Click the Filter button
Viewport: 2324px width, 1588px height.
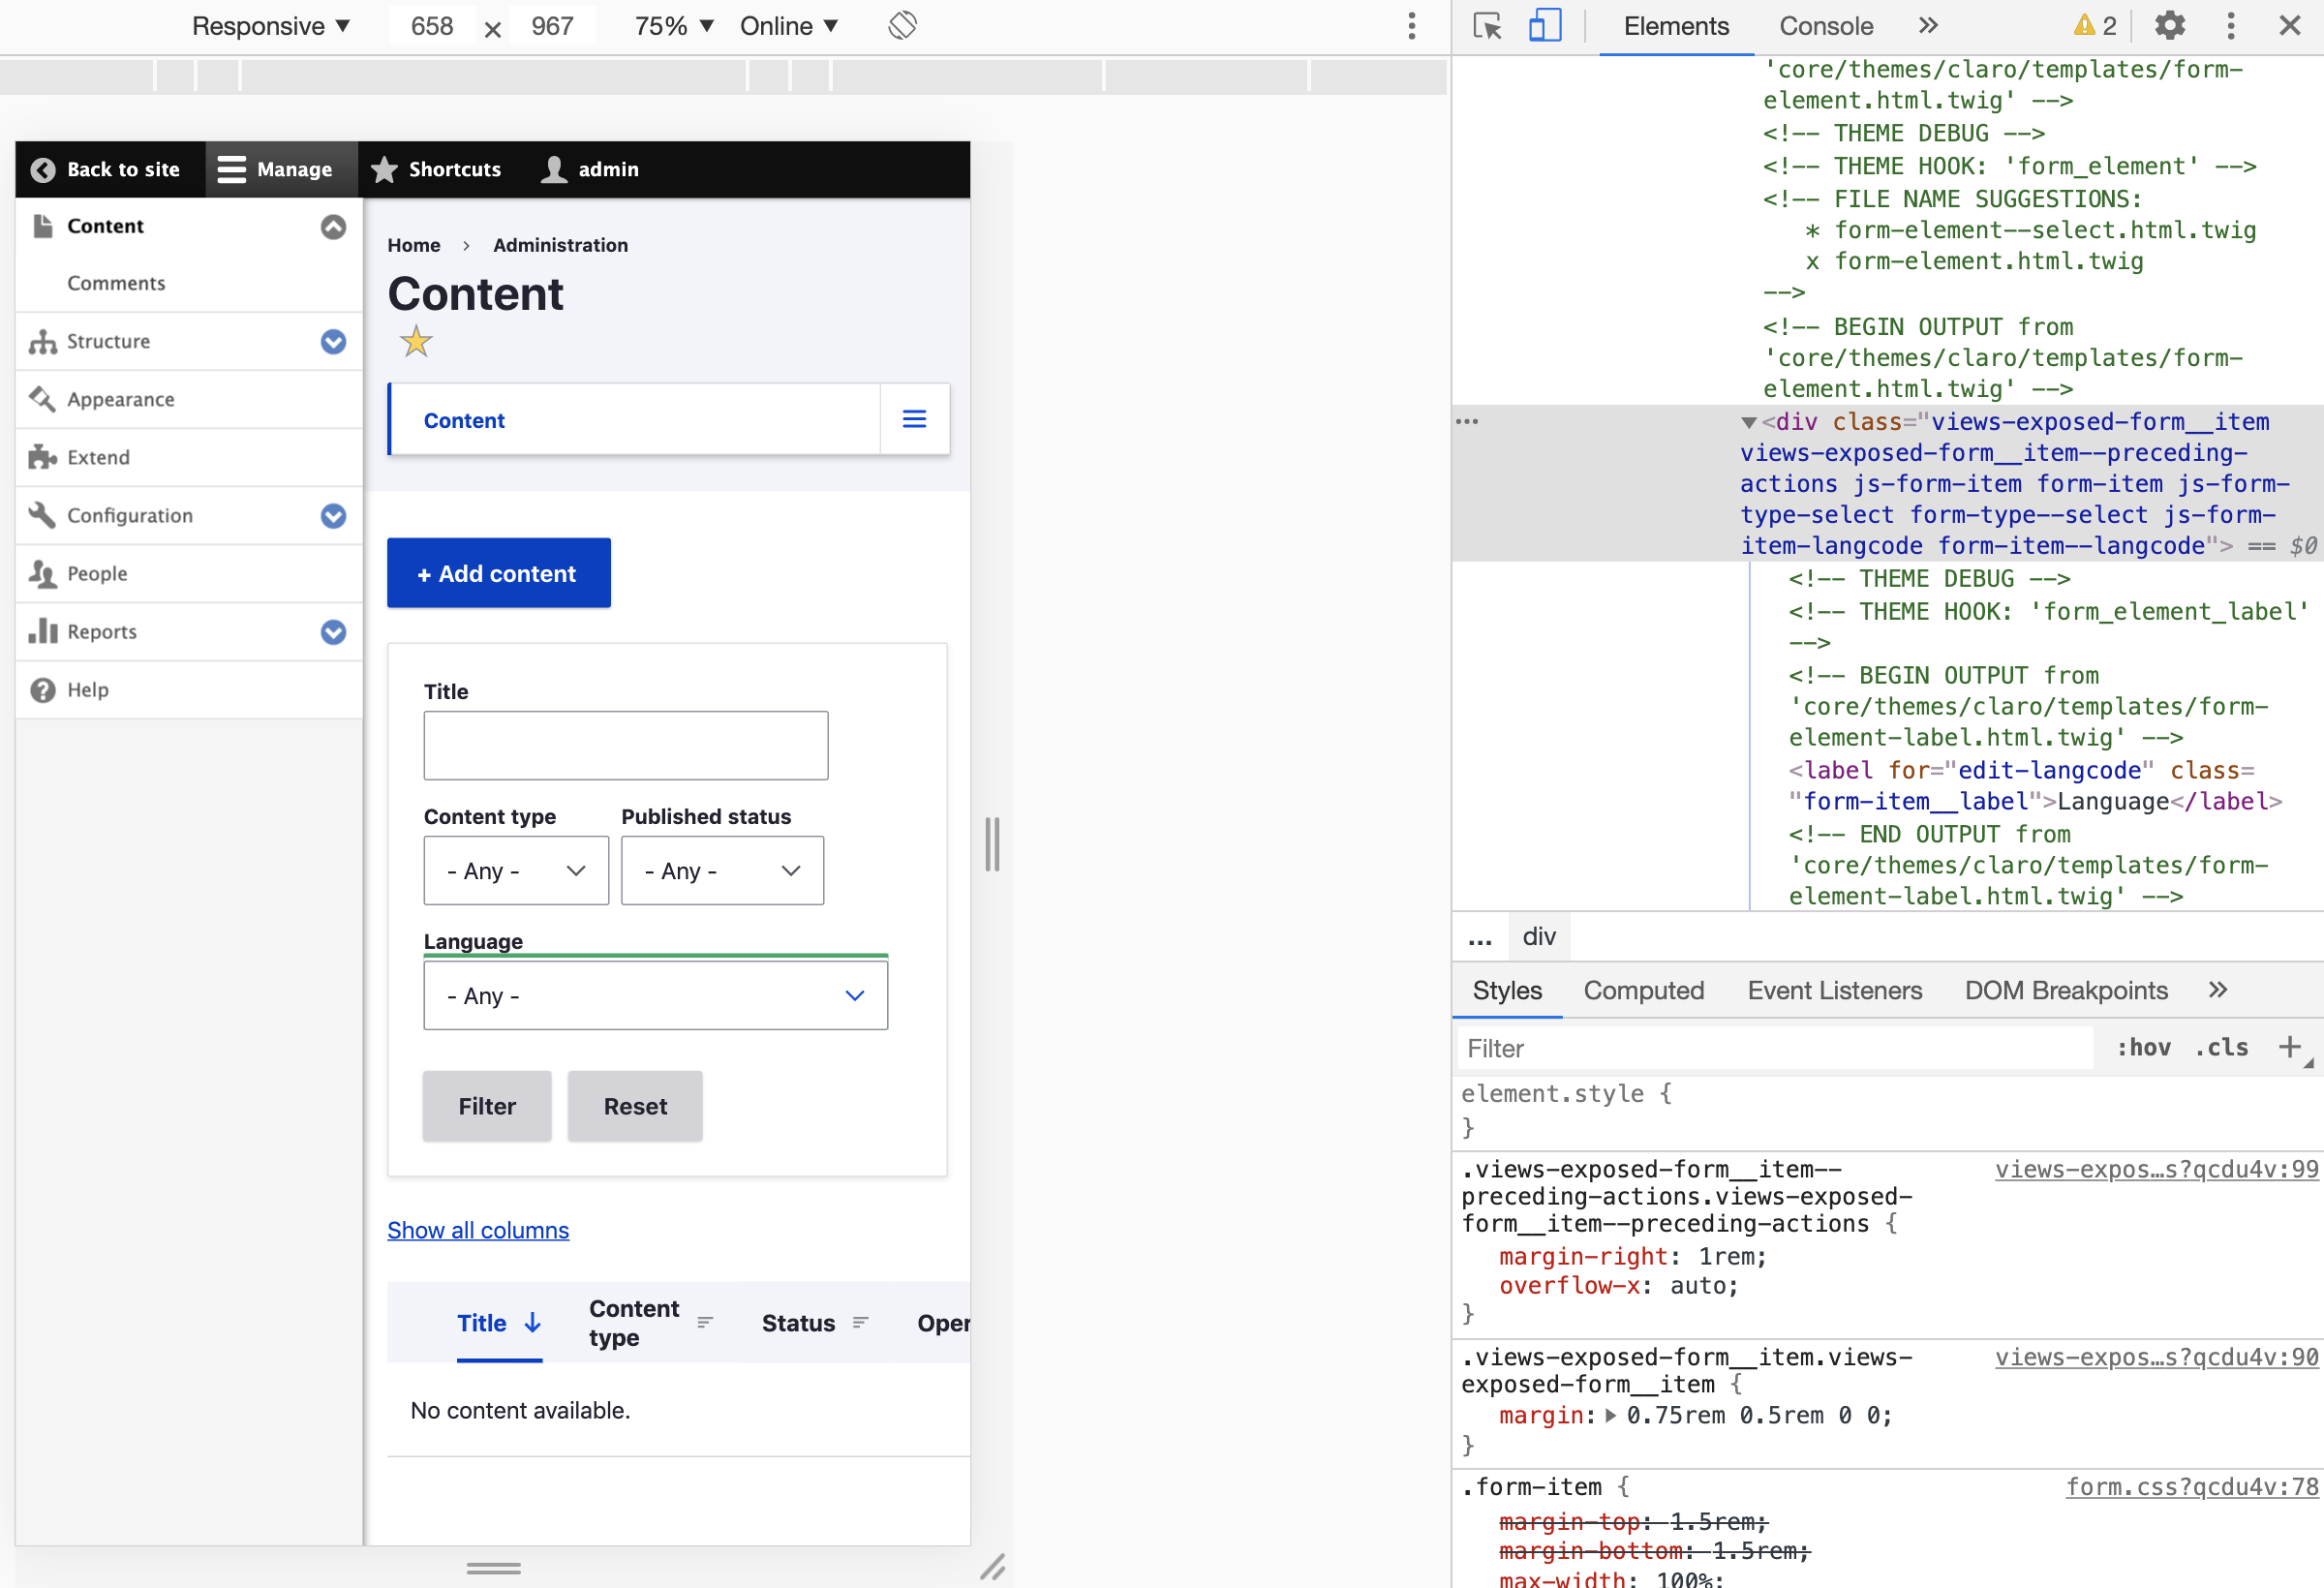(x=487, y=1106)
